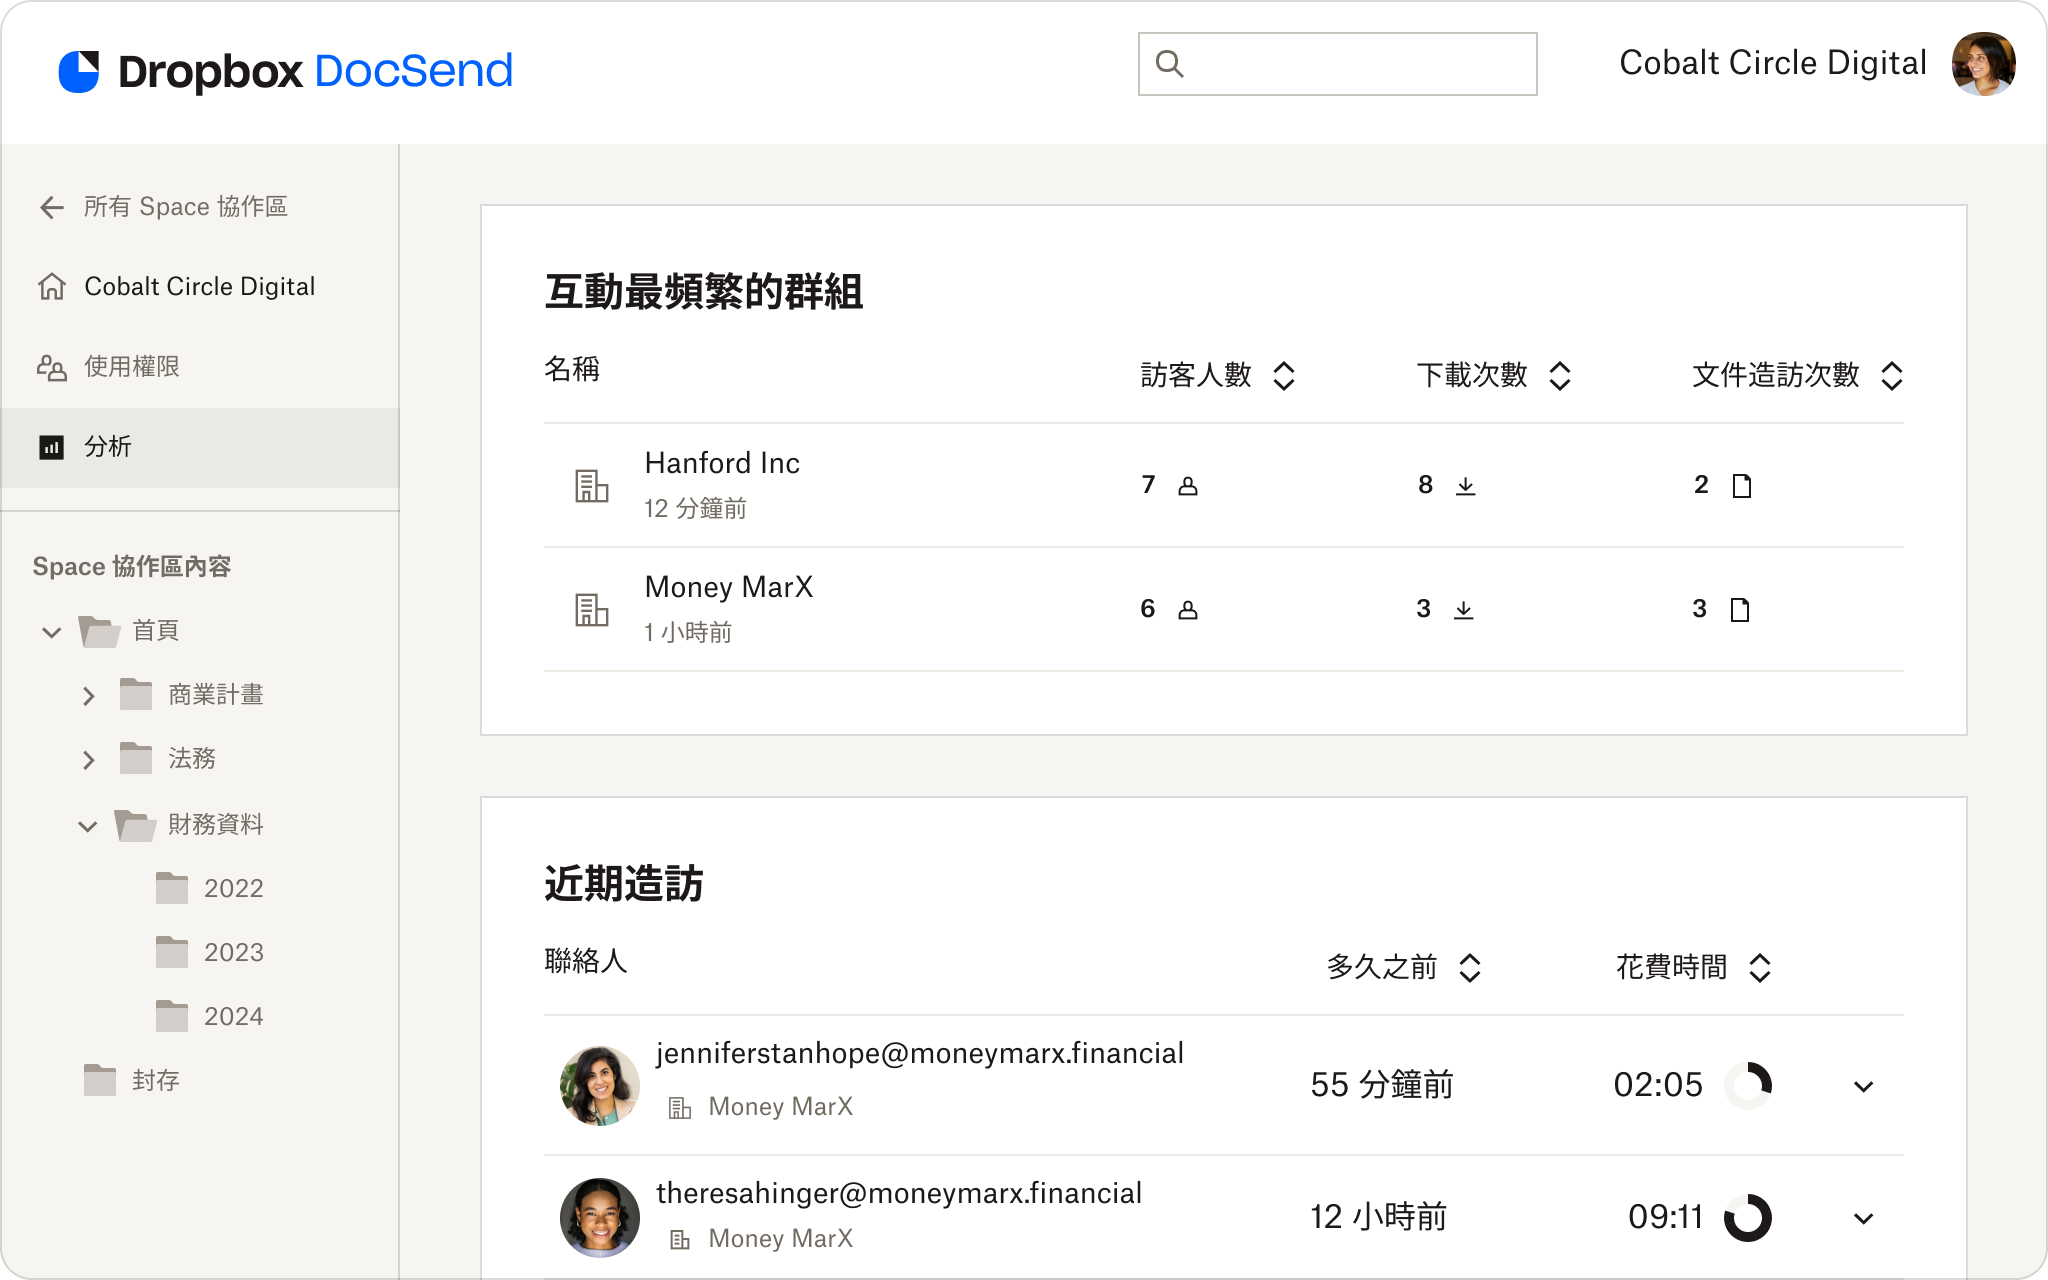
Task: Sort by 花費時間 column arrows
Action: [1760, 968]
